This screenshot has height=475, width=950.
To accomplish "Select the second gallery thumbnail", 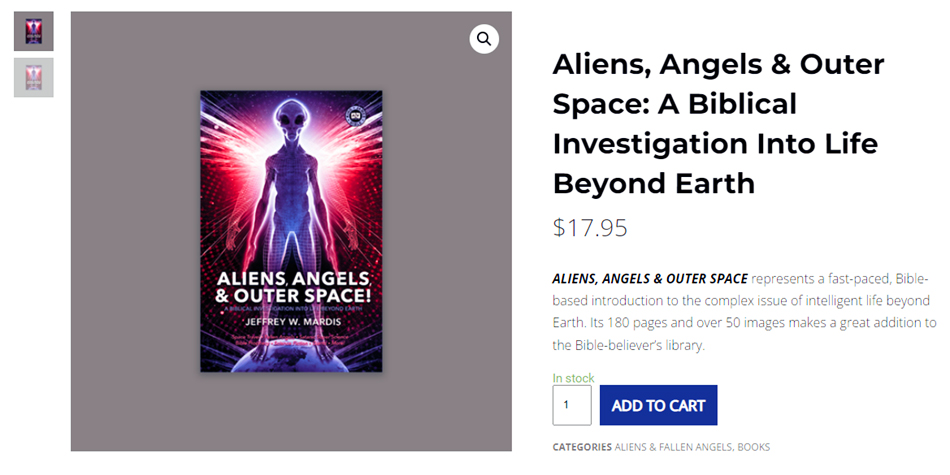I will tap(33, 77).
